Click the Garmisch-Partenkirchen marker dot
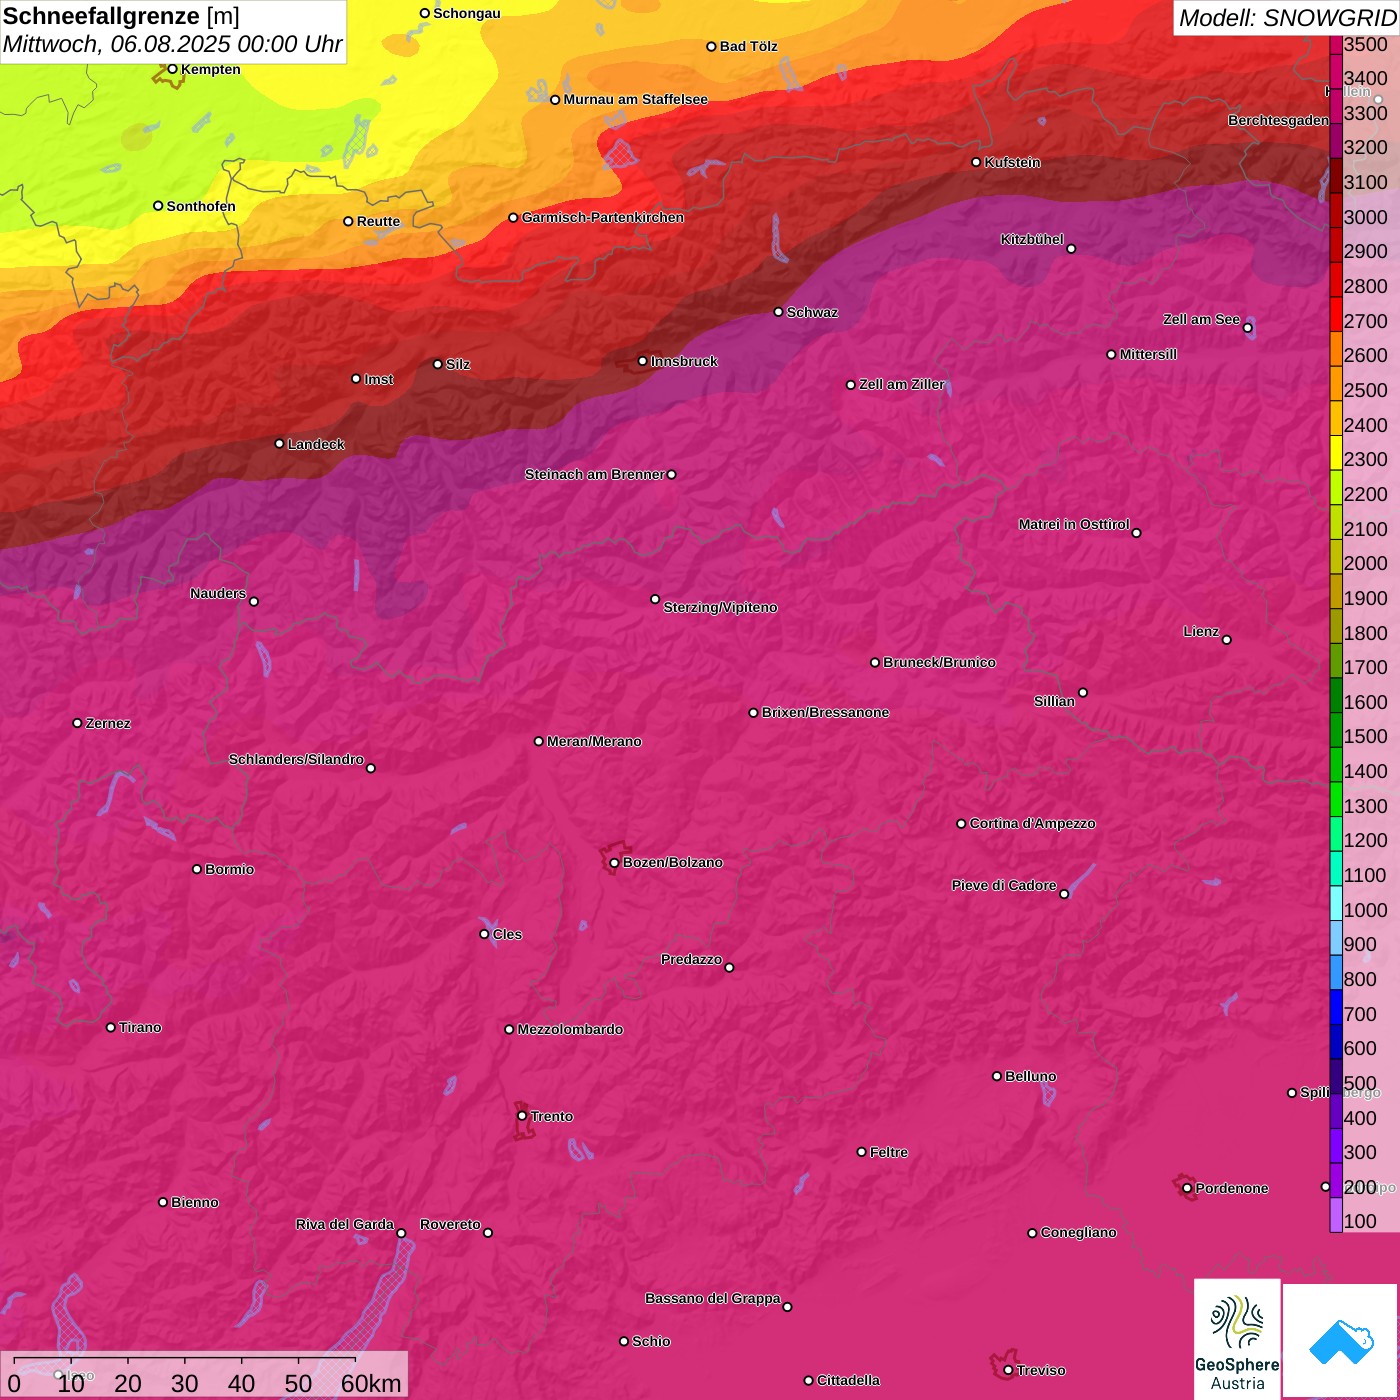1400x1400 pixels. click(514, 218)
